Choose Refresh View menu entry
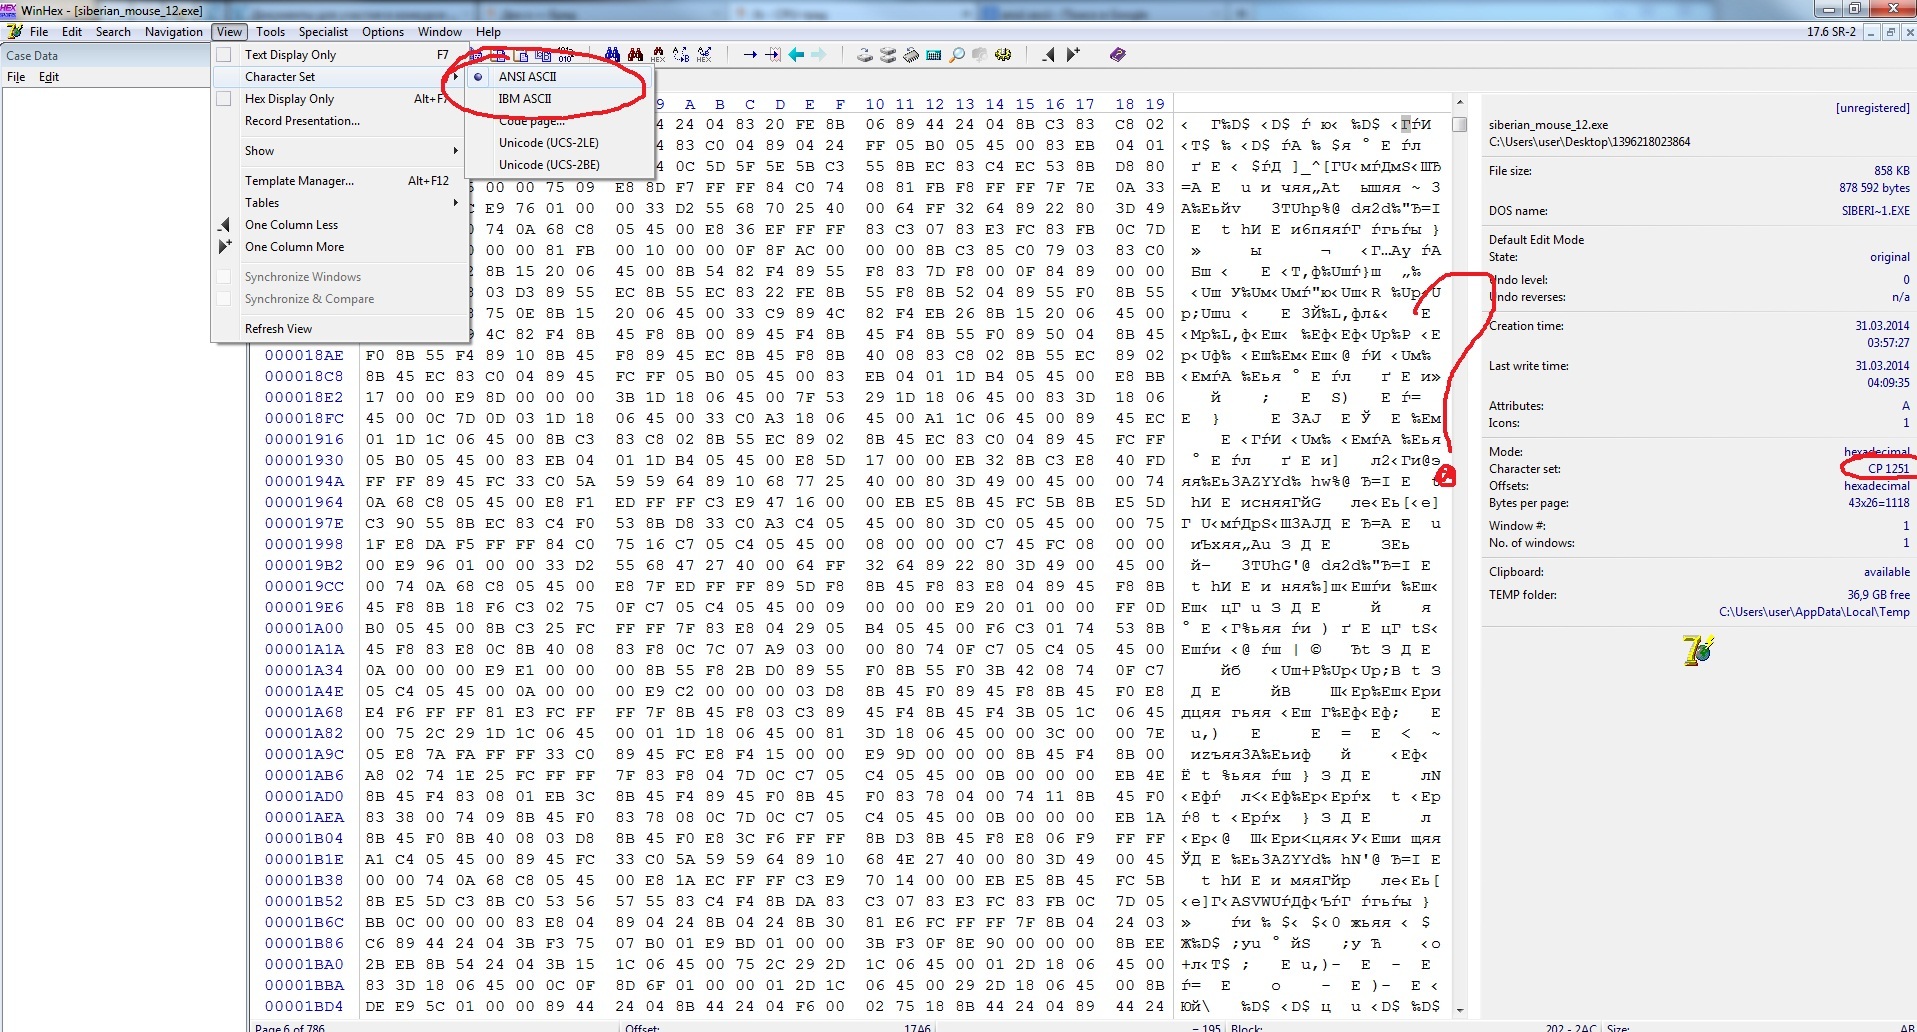Image resolution: width=1917 pixels, height=1032 pixels. point(340,329)
